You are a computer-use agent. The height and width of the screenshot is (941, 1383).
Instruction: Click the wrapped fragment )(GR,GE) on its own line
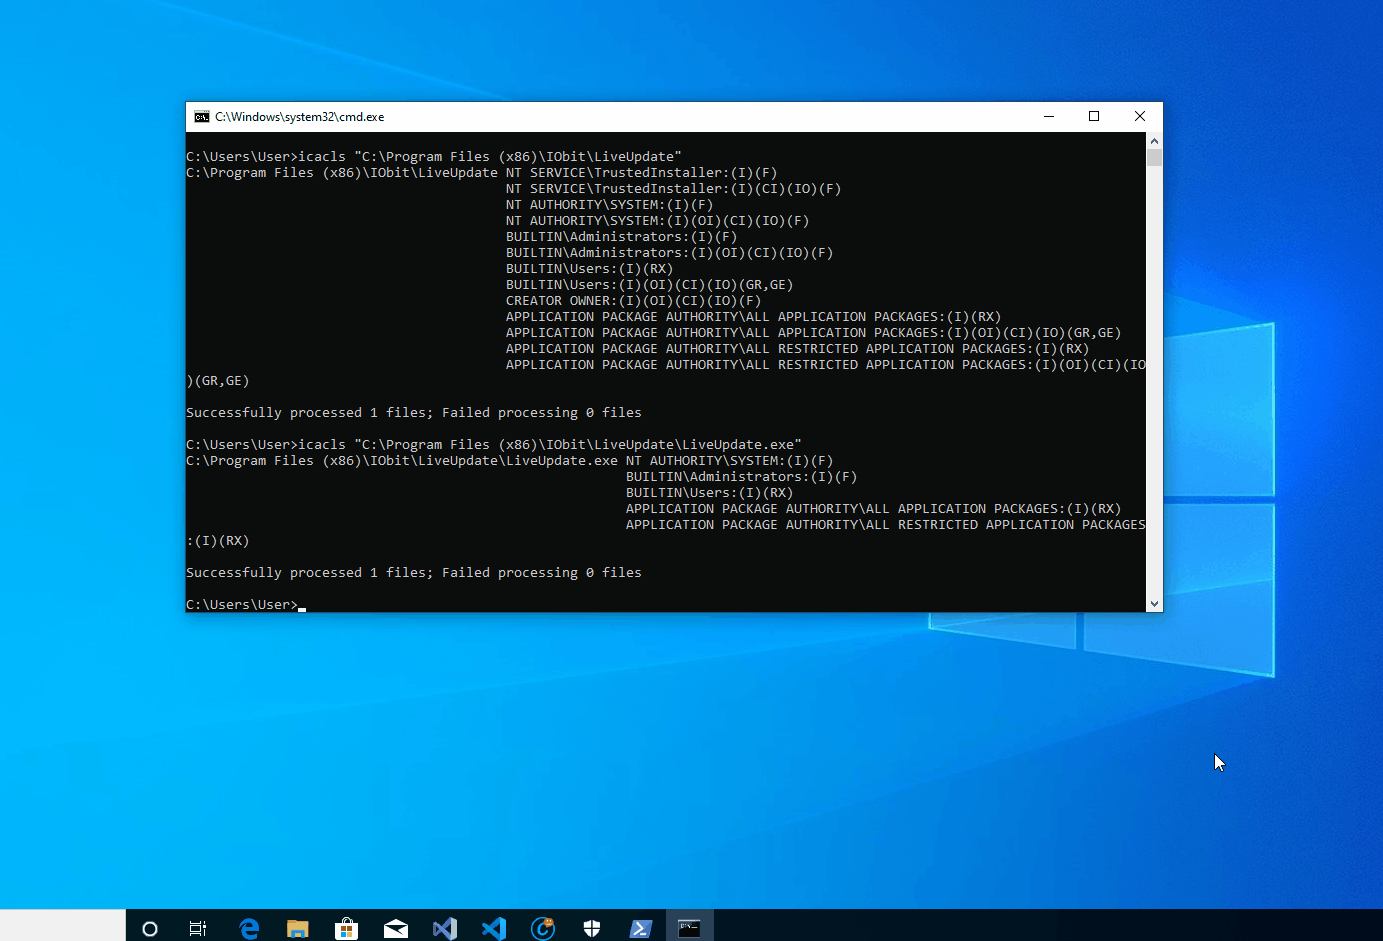point(218,381)
